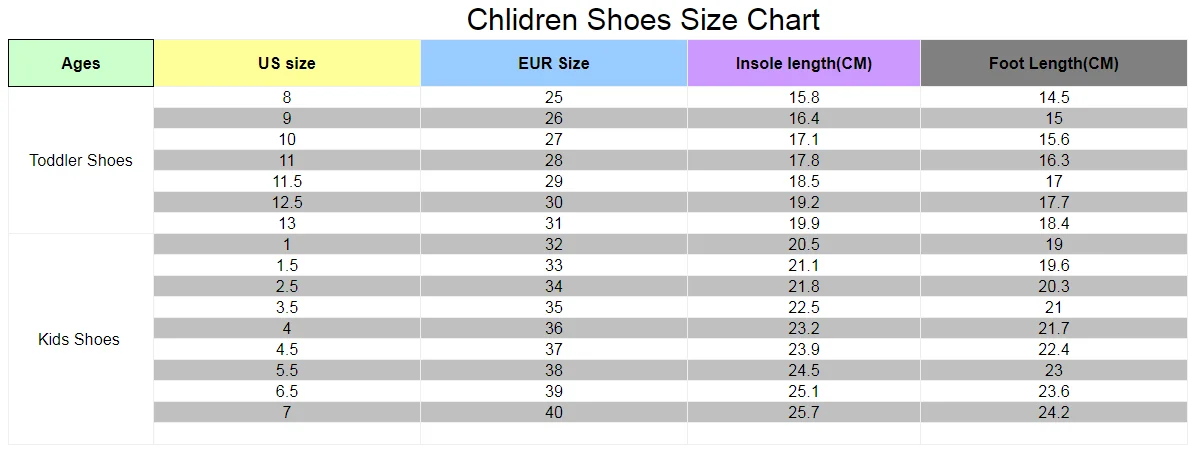Screen dimensions: 1201x459
Task: Select US size 11.5 cell
Action: coord(287,182)
